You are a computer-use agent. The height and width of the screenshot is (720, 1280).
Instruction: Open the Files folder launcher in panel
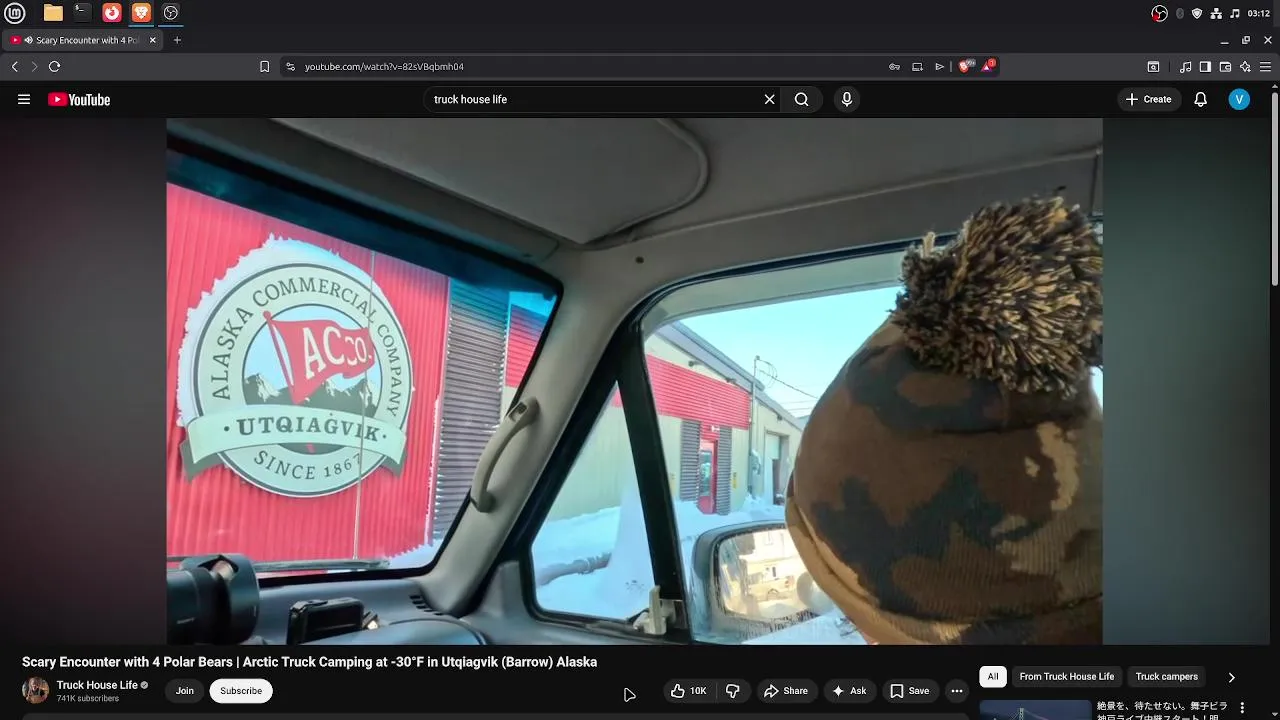53,13
